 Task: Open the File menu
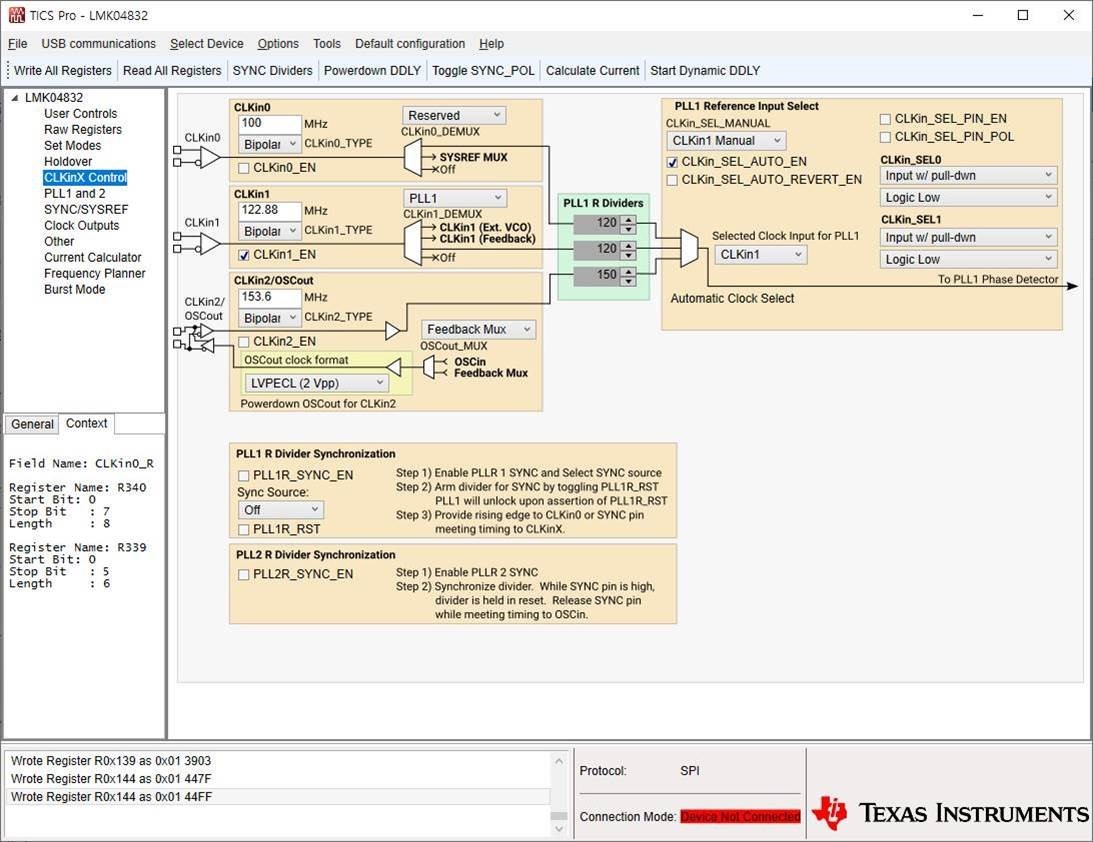tap(17, 43)
